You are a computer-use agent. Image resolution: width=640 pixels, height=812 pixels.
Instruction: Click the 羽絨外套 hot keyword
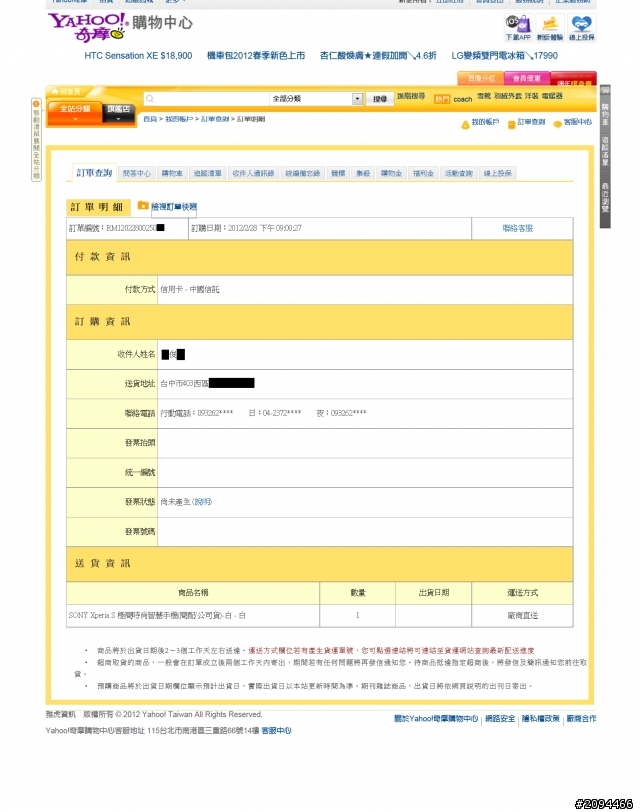point(507,96)
